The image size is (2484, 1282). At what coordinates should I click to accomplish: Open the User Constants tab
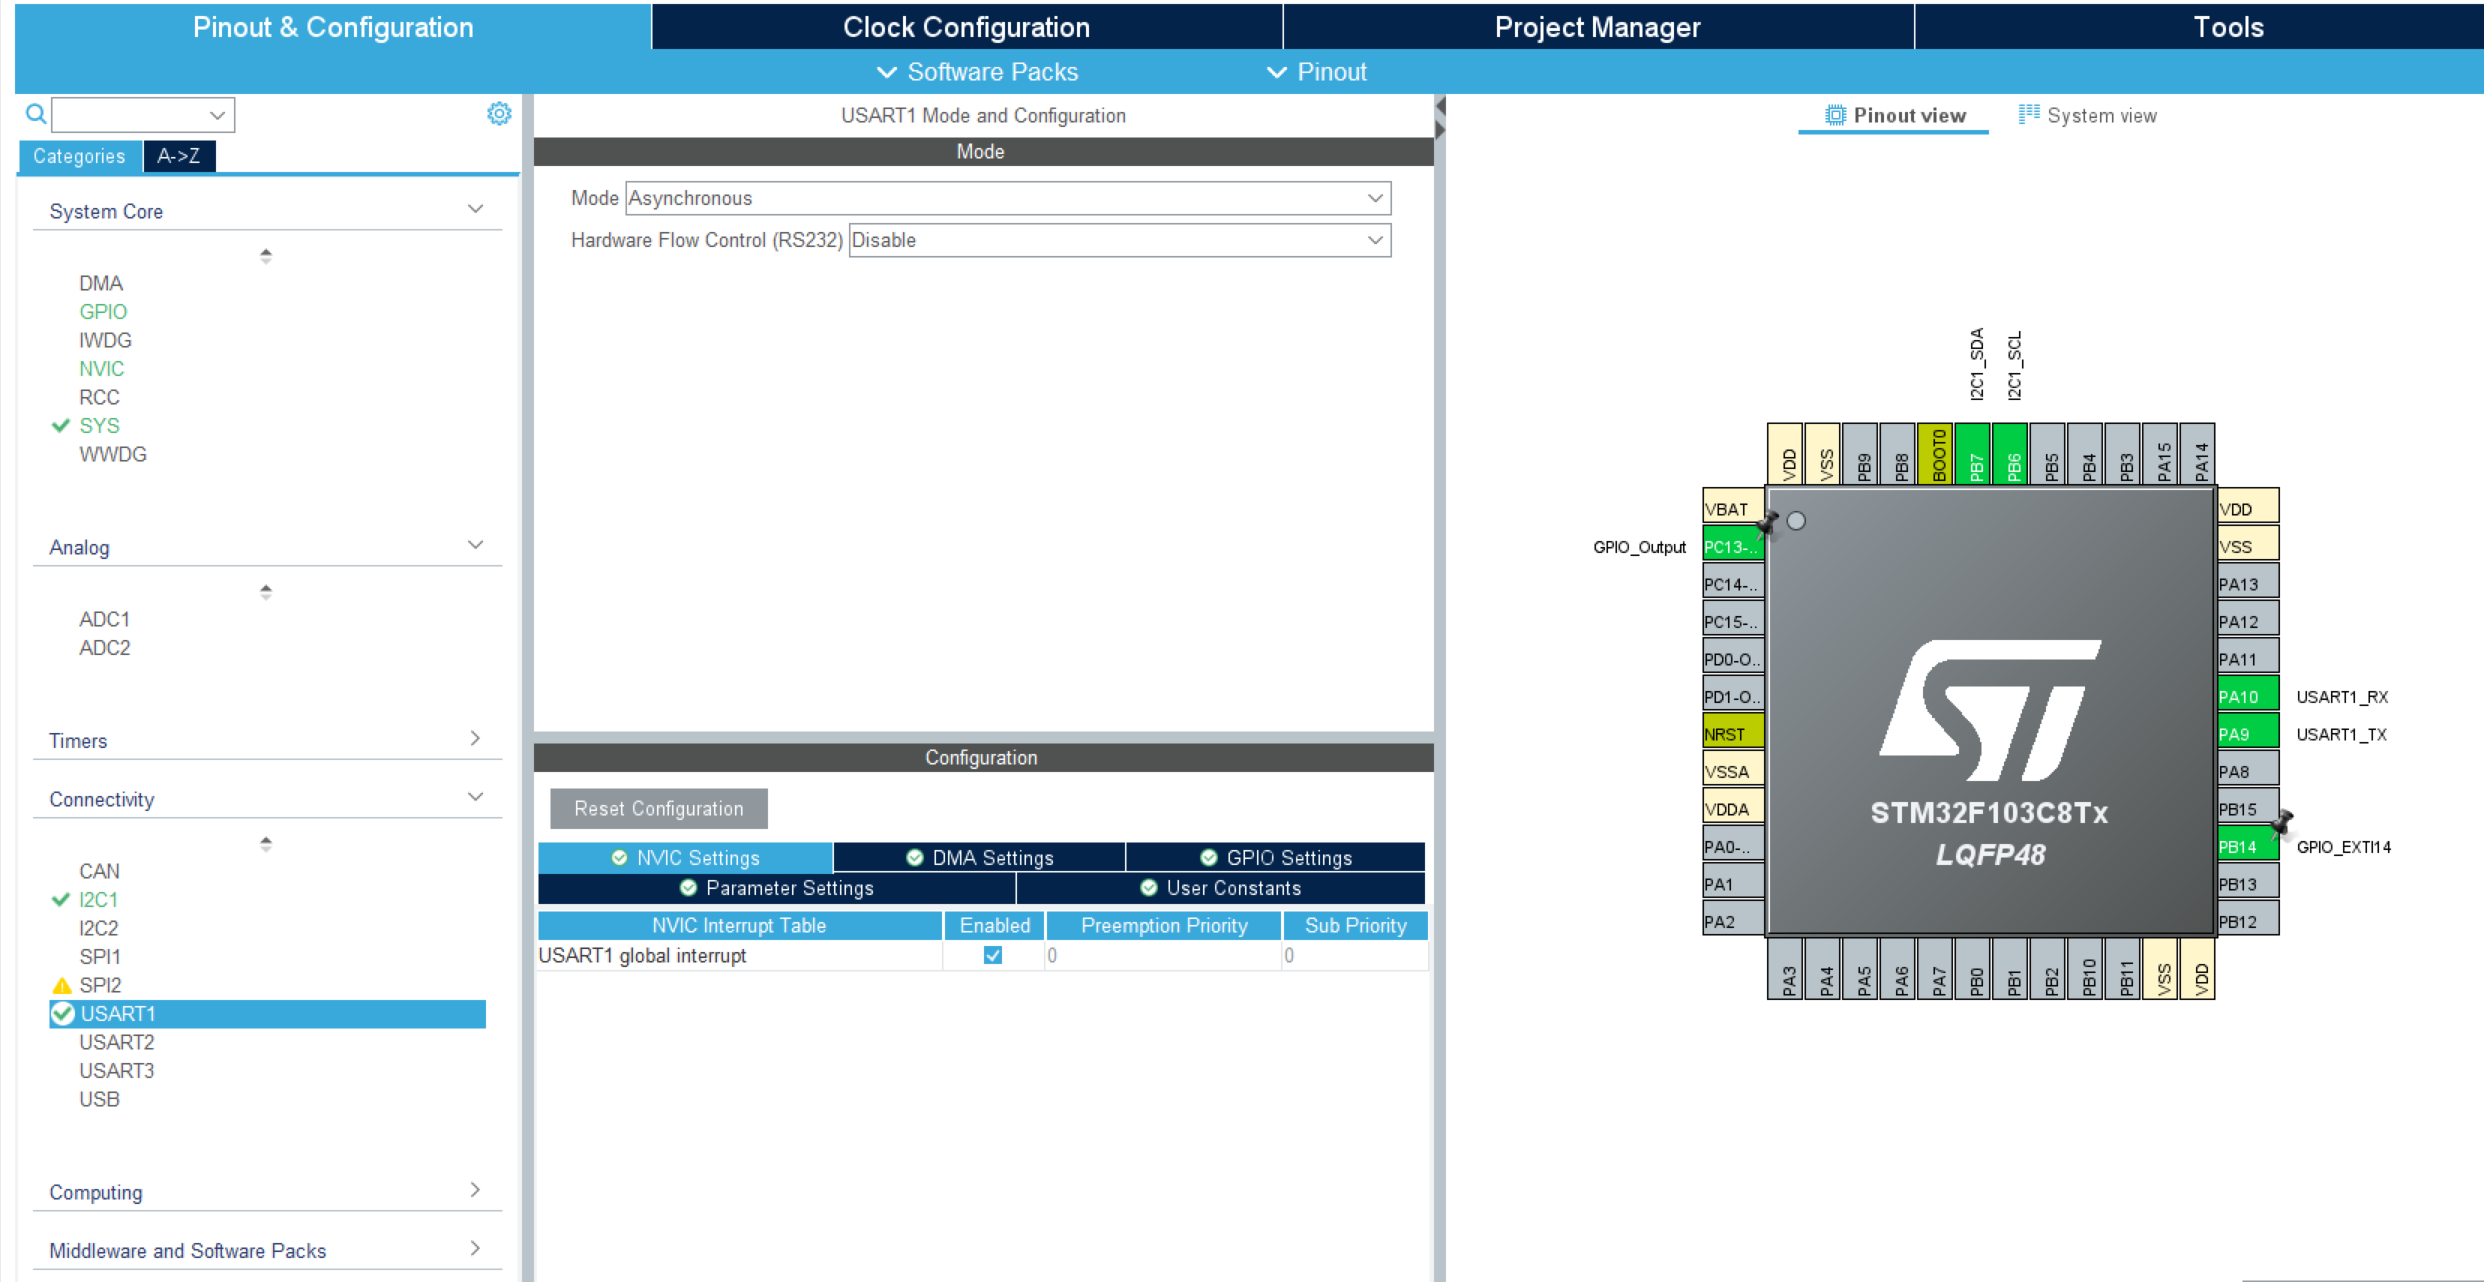pyautogui.click(x=1221, y=888)
